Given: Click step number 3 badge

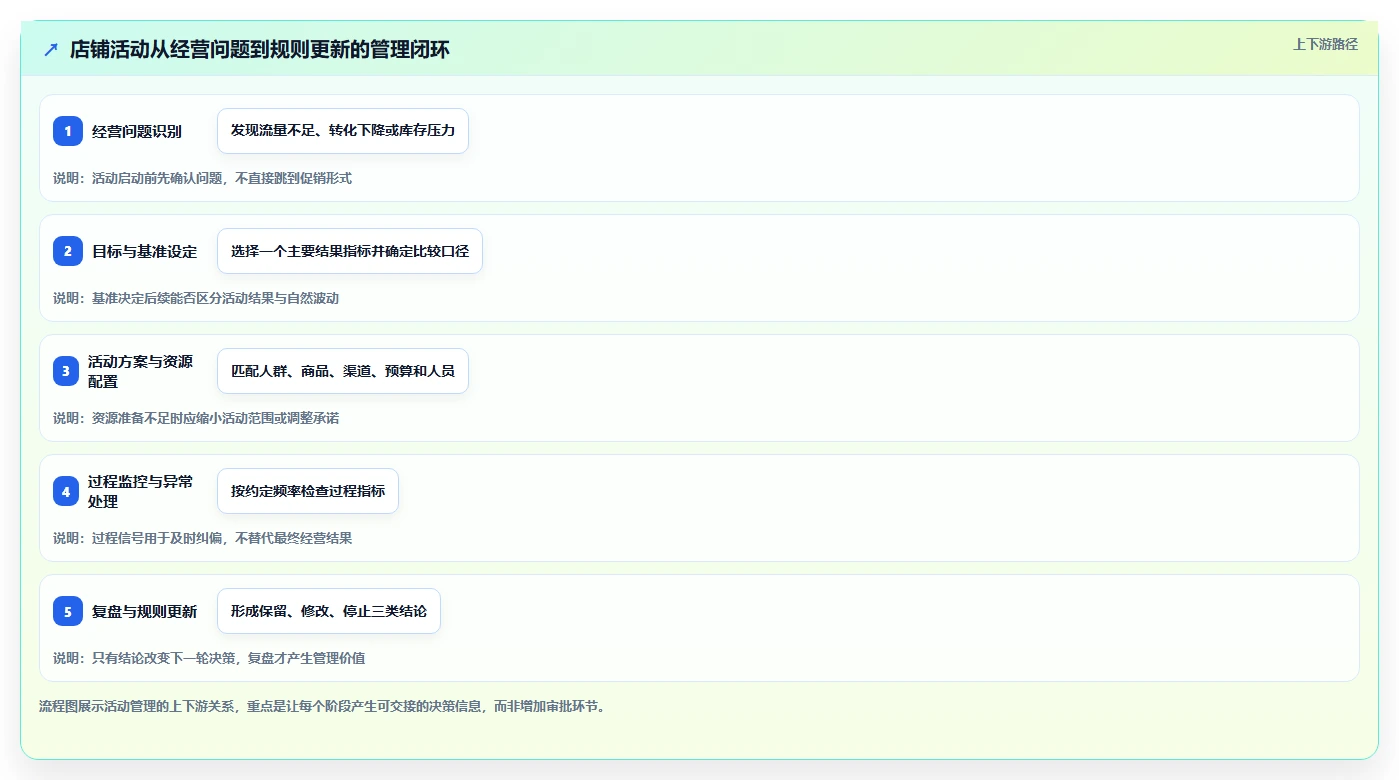Looking at the screenshot, I should 68,371.
